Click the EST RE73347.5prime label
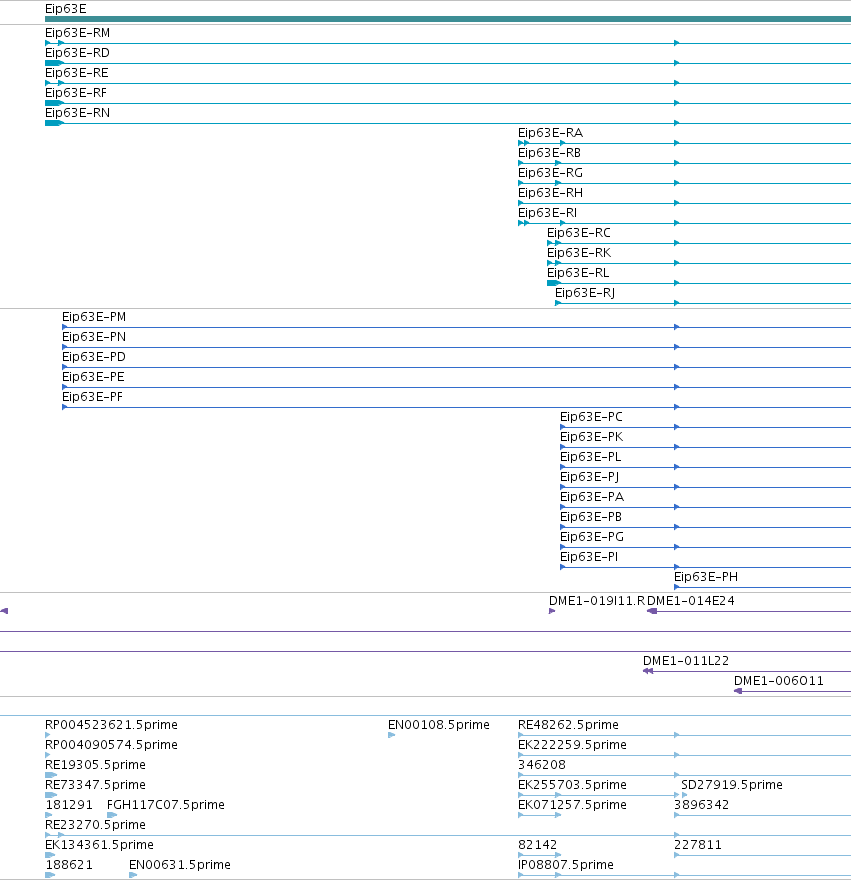The image size is (851, 880). [x=95, y=785]
